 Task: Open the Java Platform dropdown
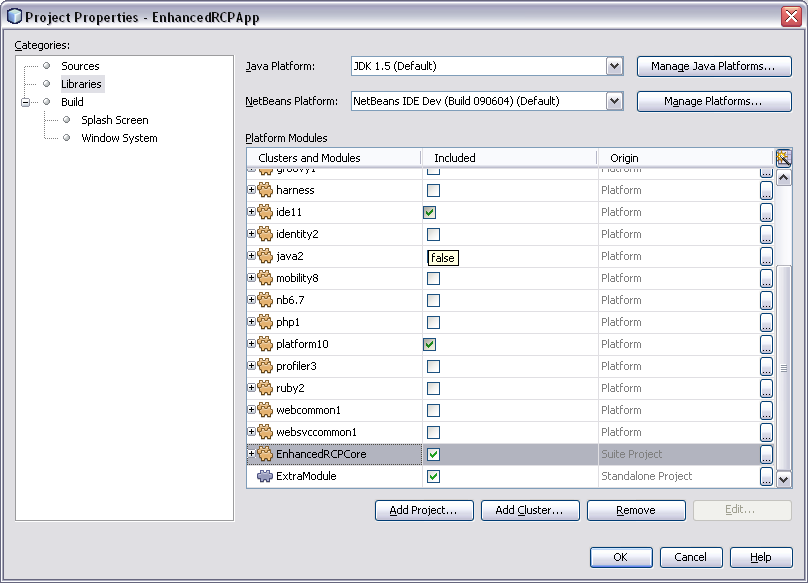coord(614,67)
